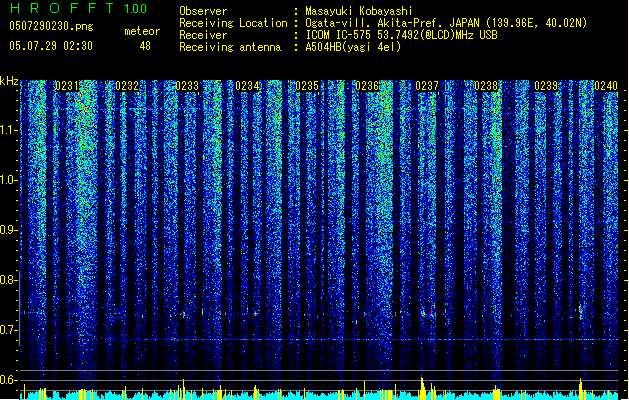The height and width of the screenshot is (400, 629).
Task: Click the tallest yellow peak near 0237
Action: (x=422, y=388)
